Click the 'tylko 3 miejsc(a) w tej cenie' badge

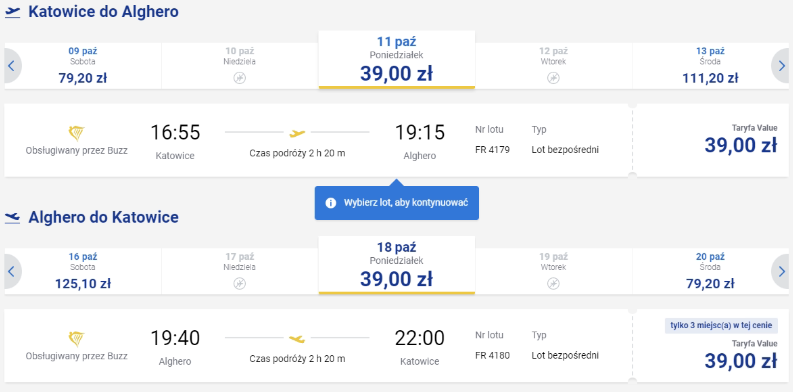coord(721,325)
